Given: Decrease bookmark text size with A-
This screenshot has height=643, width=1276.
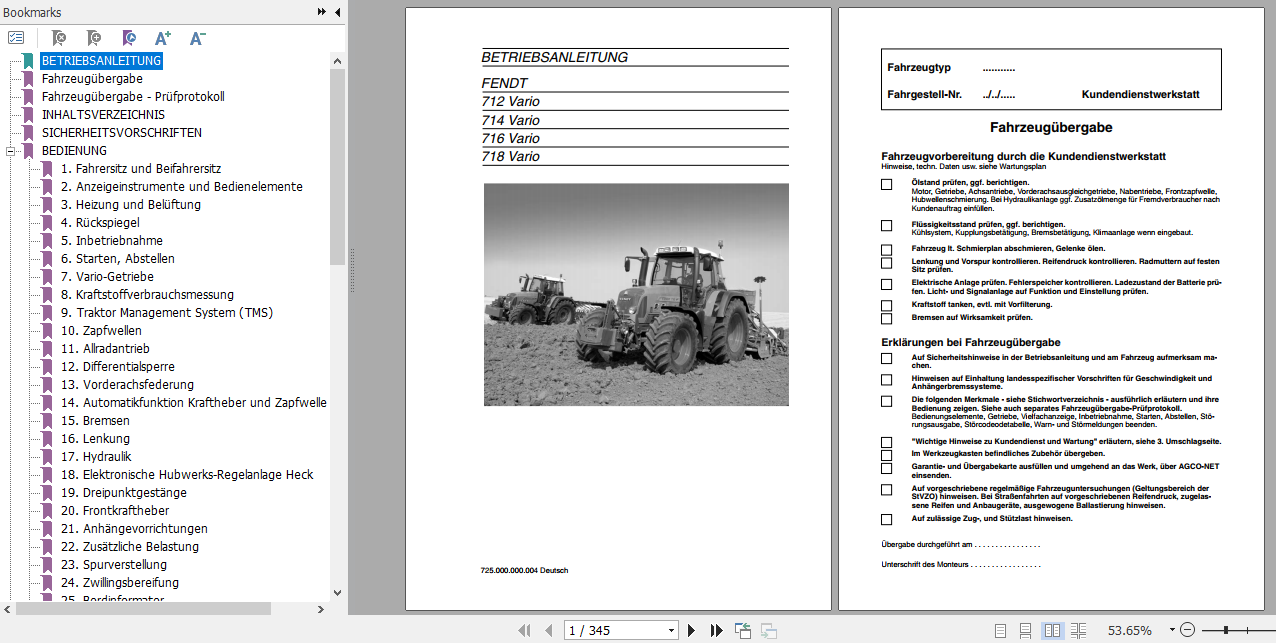Looking at the screenshot, I should 197,38.
